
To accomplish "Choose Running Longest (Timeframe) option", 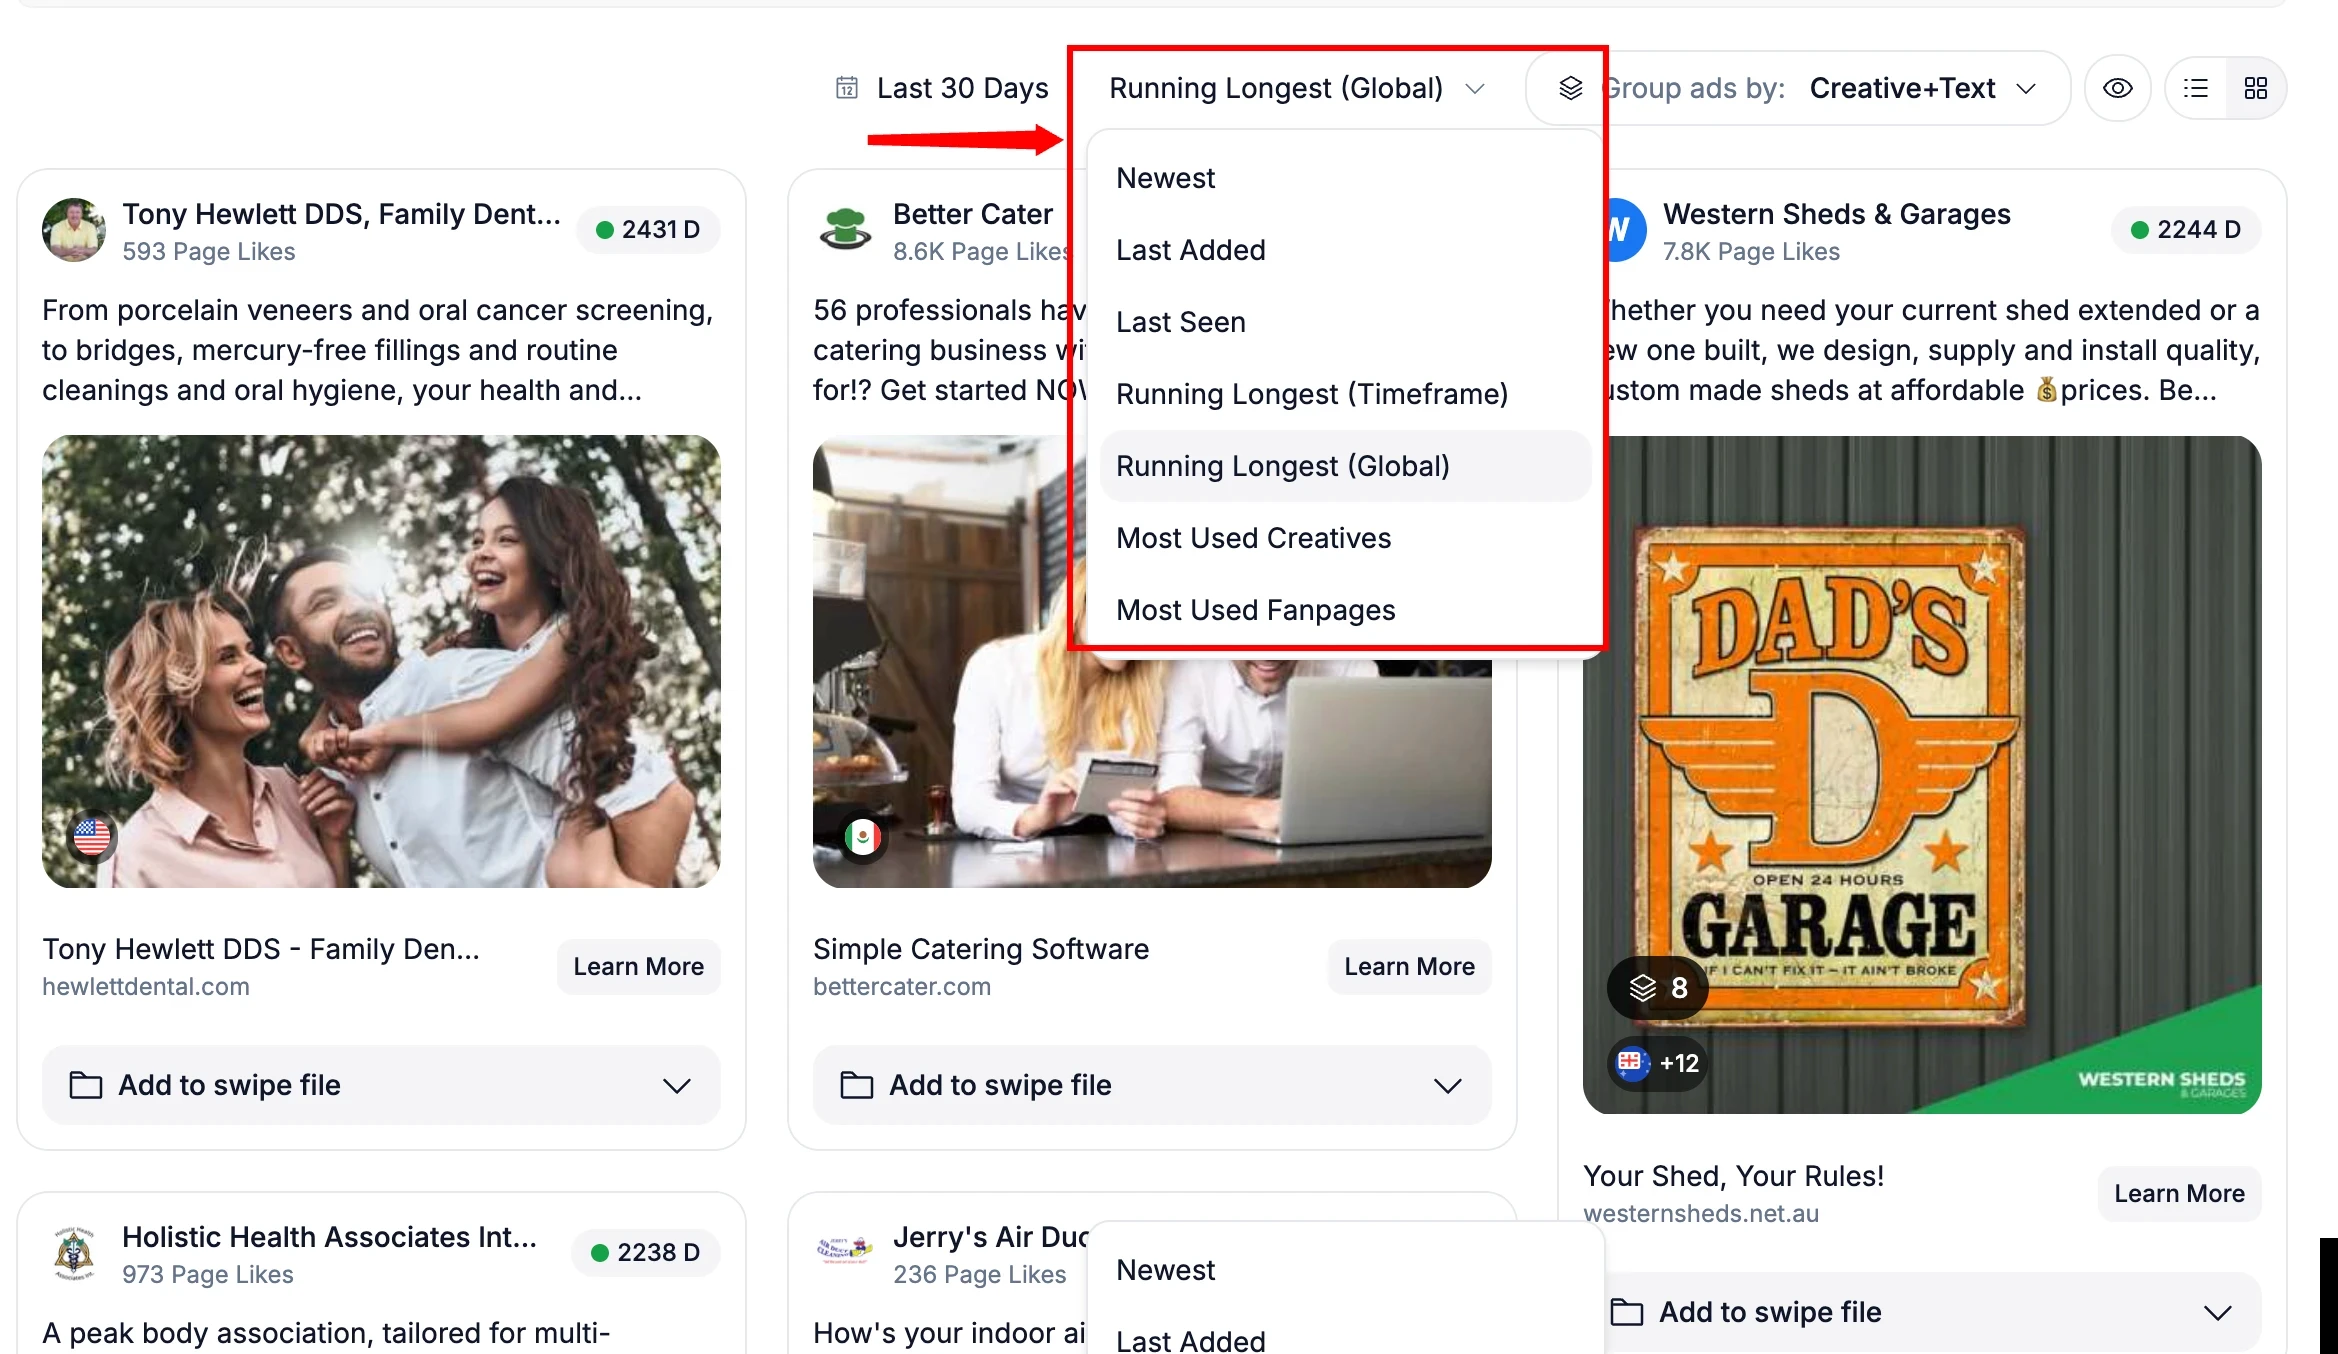I will click(x=1311, y=394).
